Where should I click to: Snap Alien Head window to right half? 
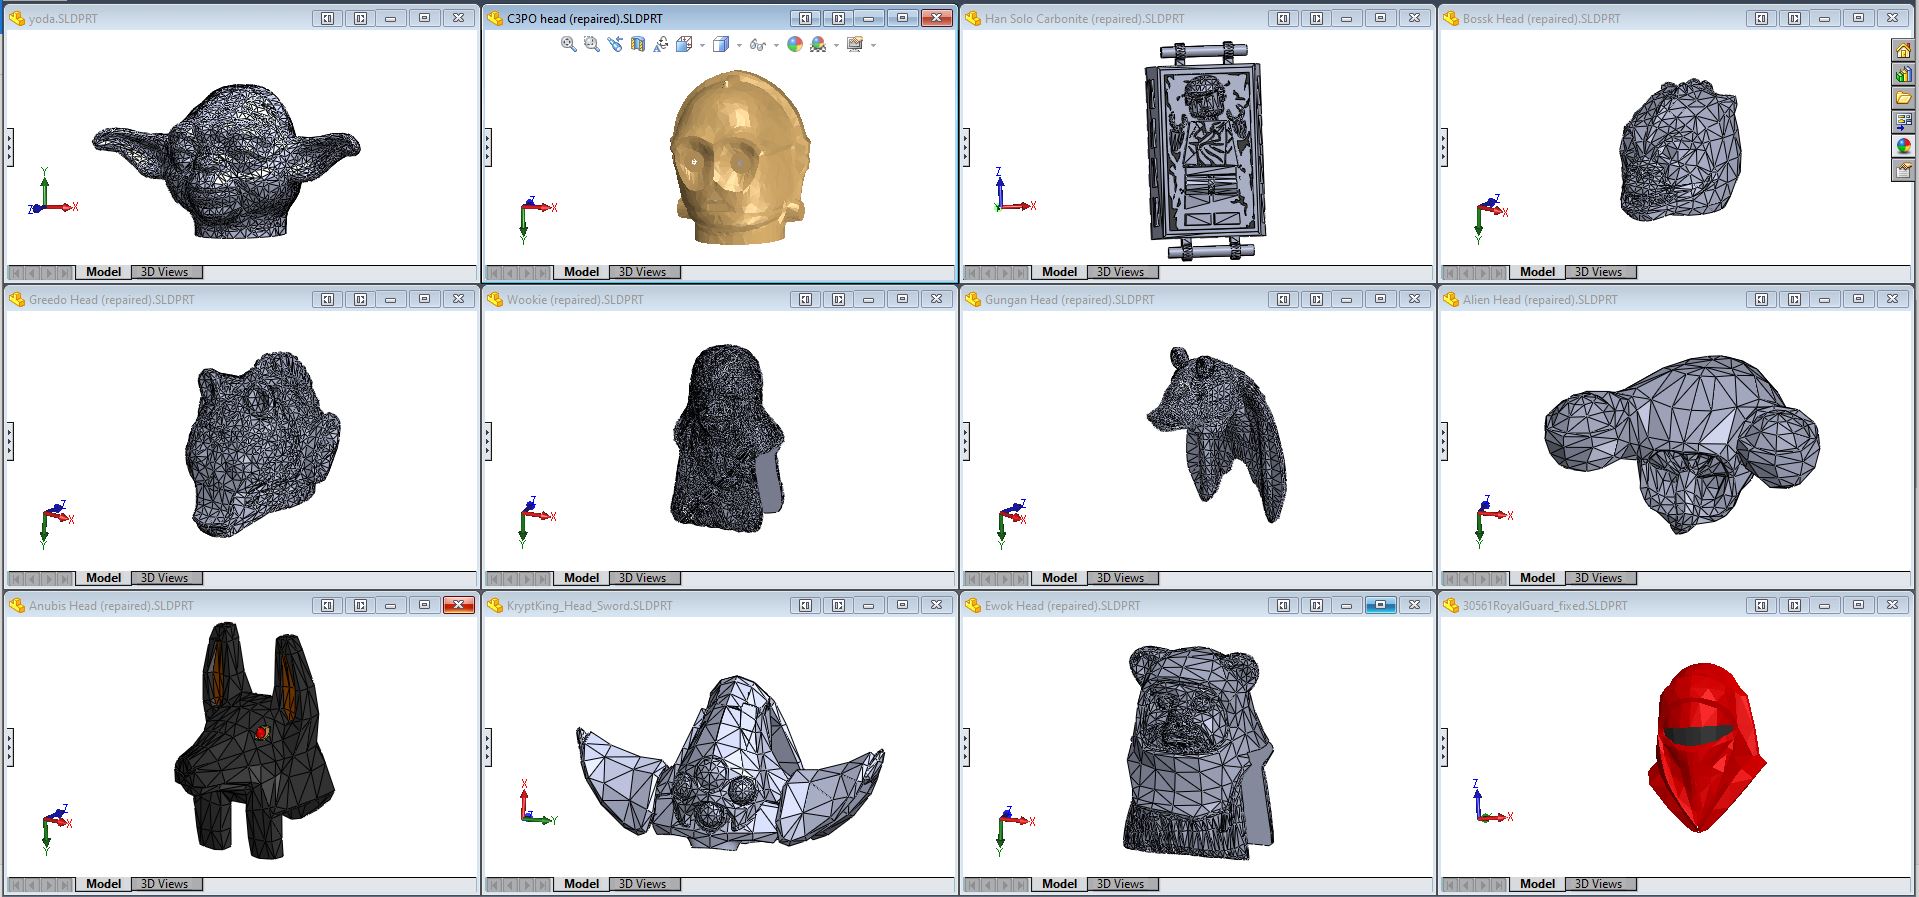[1794, 299]
